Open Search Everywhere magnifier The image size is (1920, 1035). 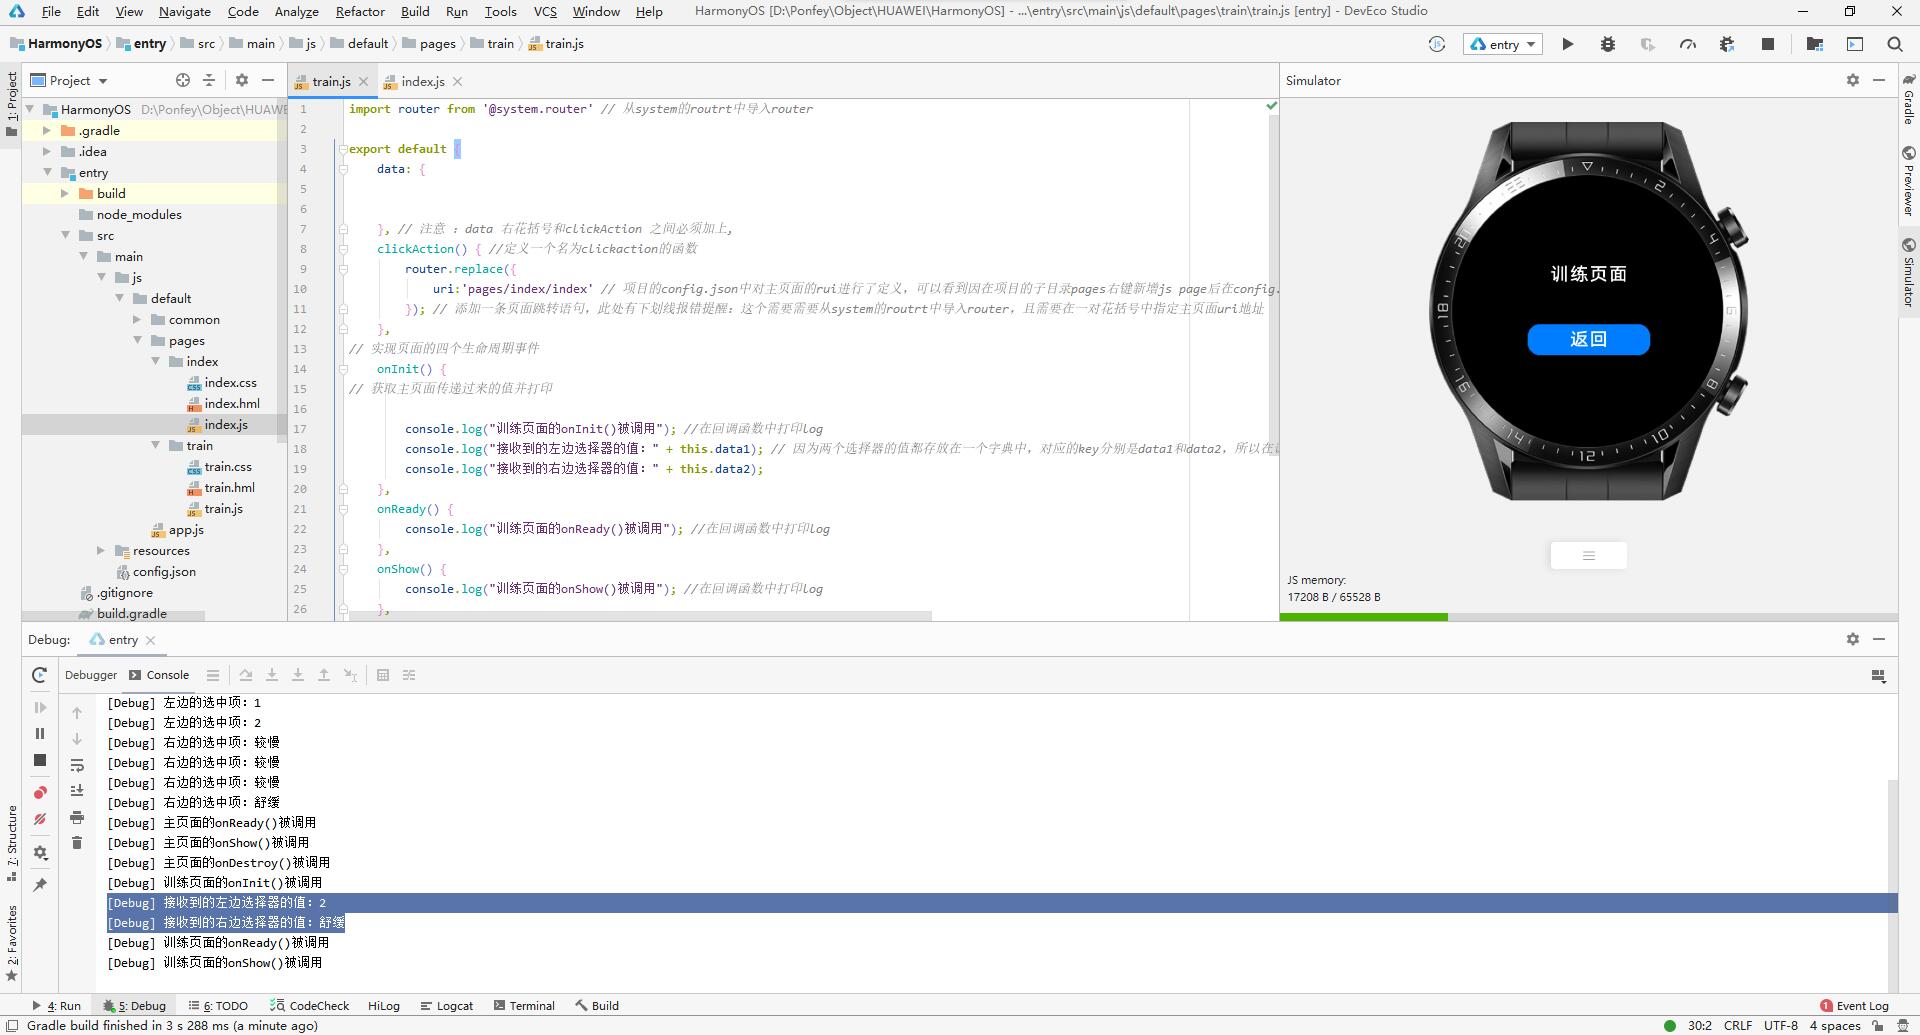click(1894, 44)
